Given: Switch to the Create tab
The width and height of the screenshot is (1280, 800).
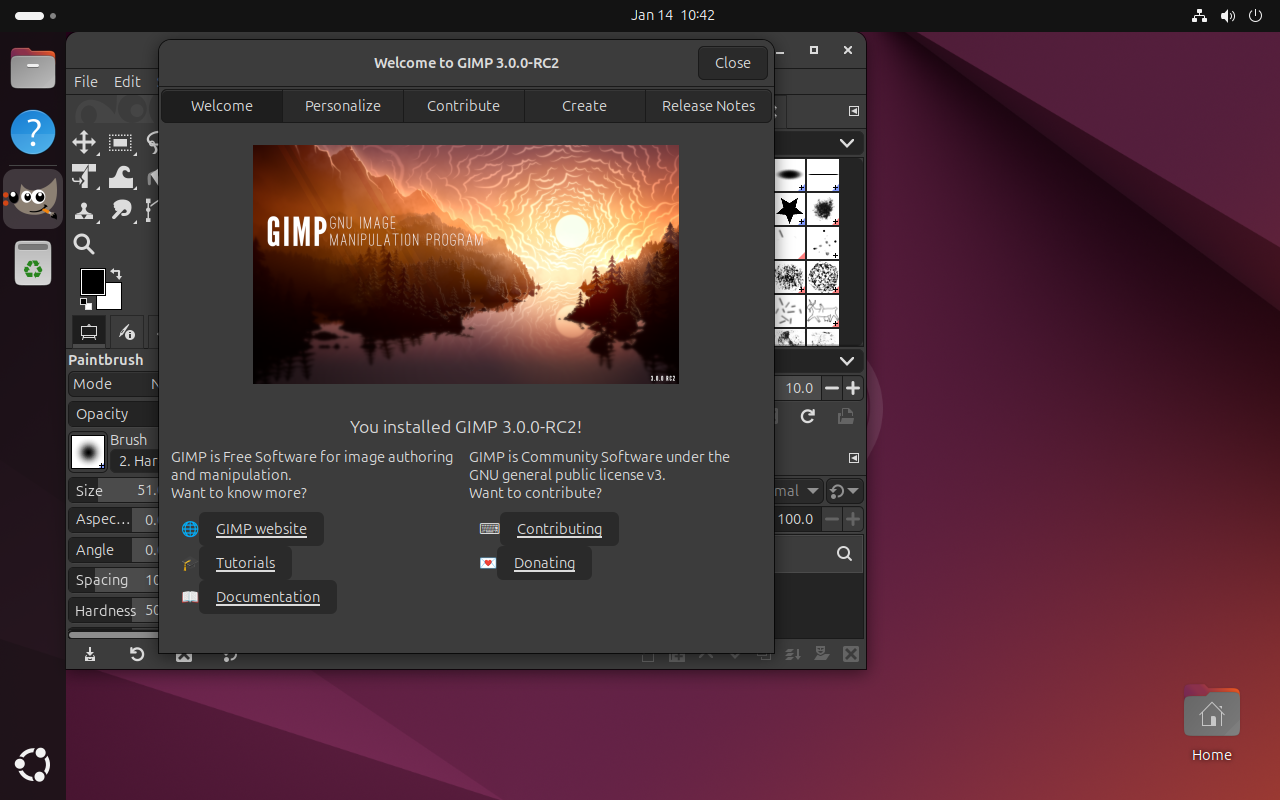Looking at the screenshot, I should point(584,105).
